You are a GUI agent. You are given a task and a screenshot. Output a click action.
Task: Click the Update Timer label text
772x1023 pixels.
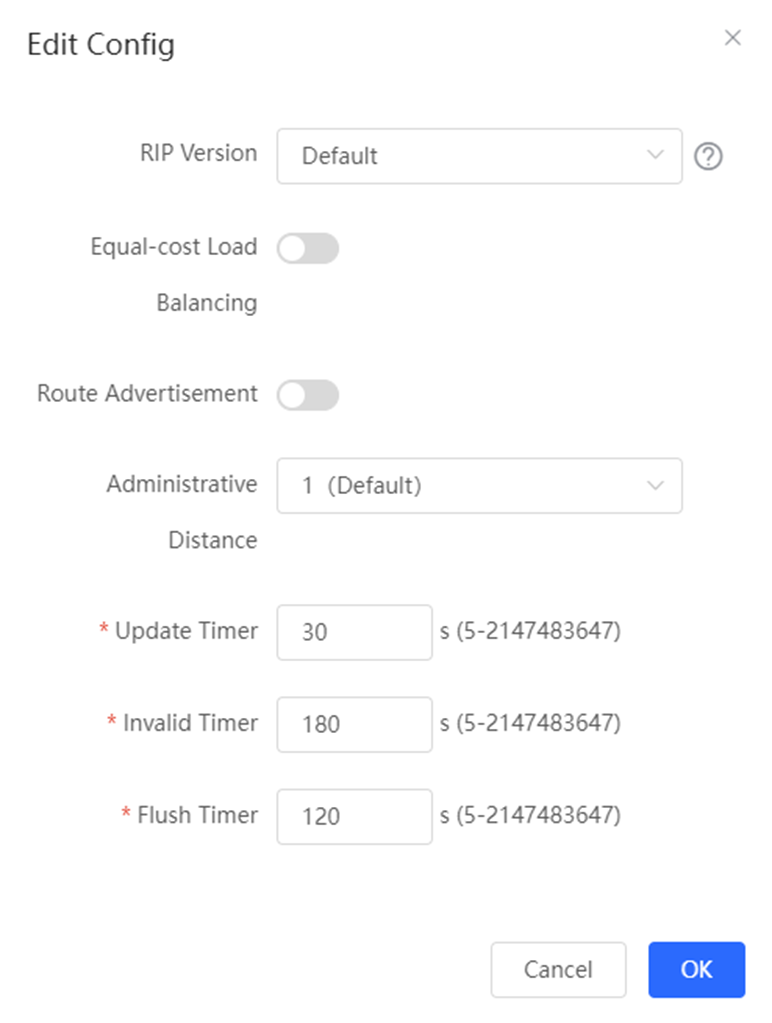coord(187,632)
